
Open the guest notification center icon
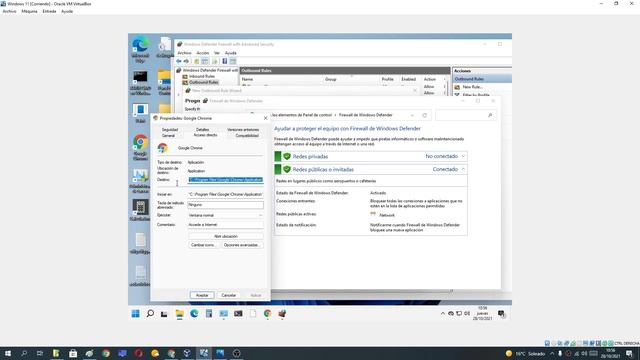(501, 313)
